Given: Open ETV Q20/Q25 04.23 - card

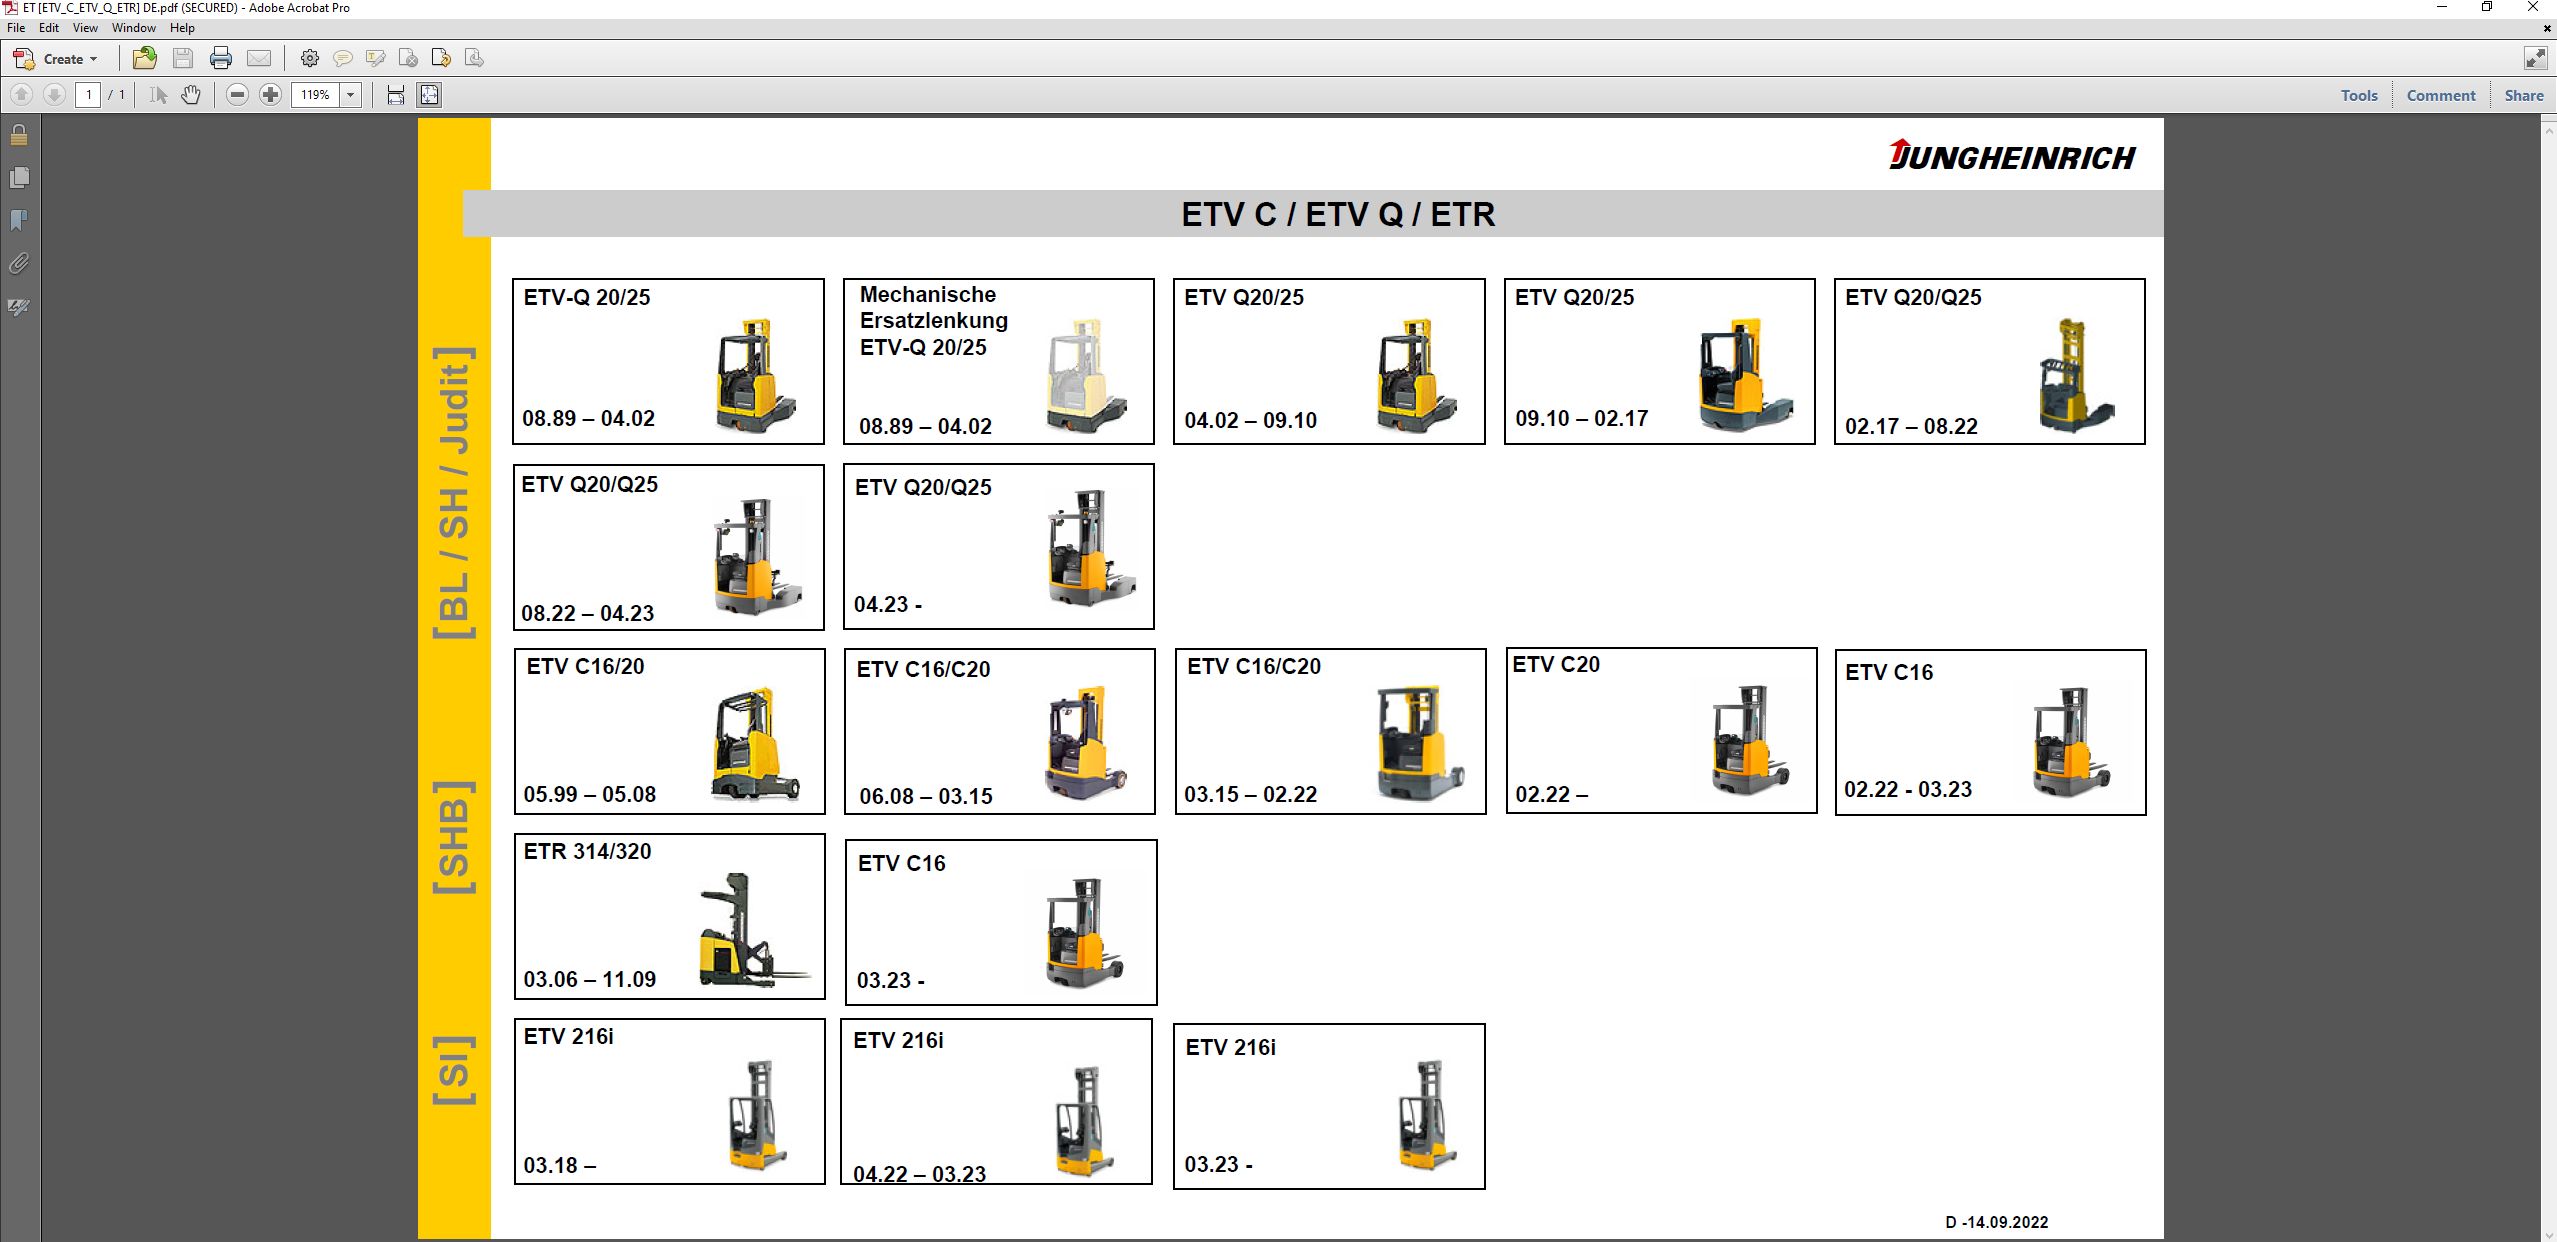Looking at the screenshot, I should tap(999, 546).
